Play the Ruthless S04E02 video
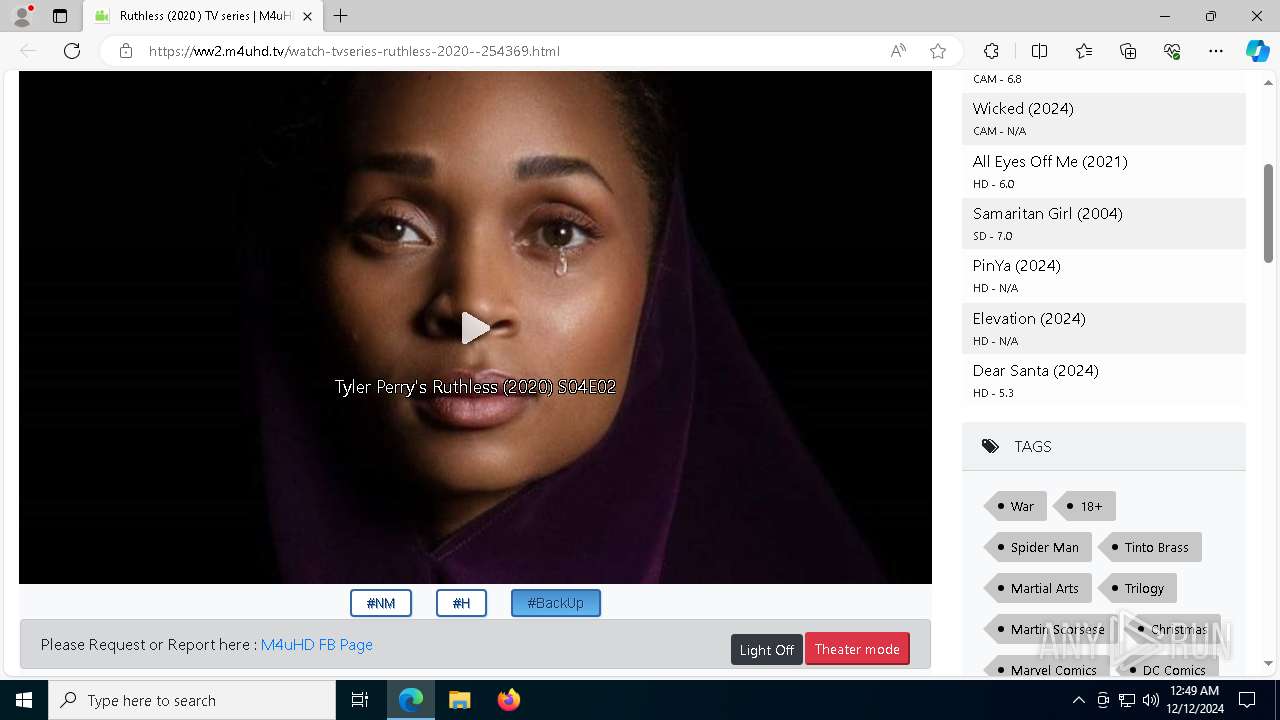Viewport: 1280px width, 720px height. 475,328
